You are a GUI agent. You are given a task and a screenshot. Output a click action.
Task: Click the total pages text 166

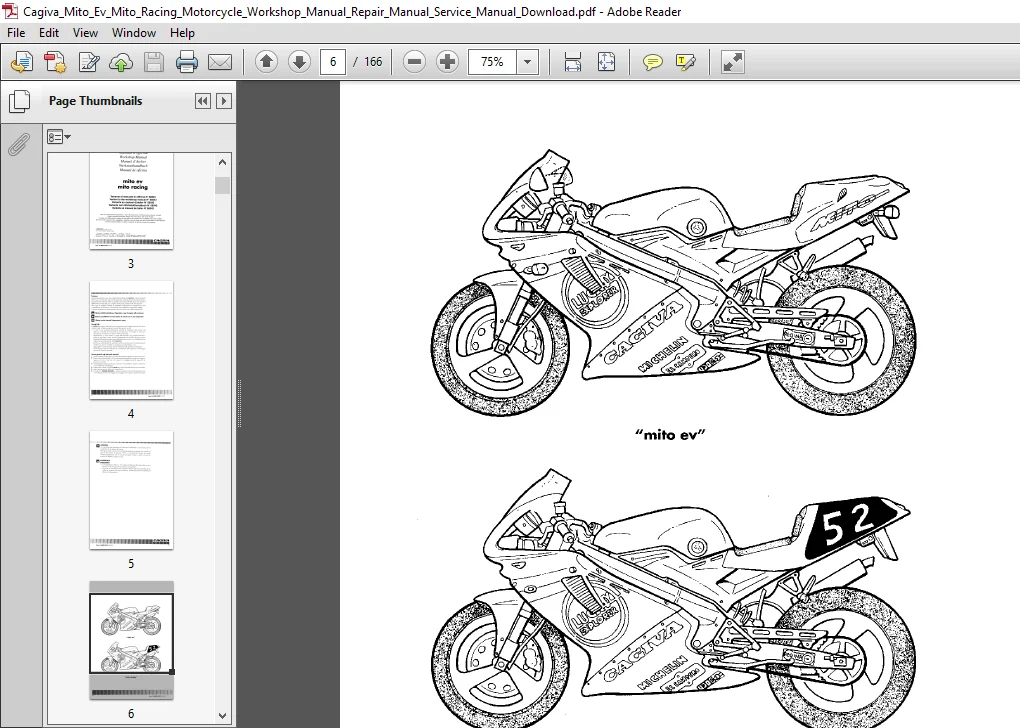pyautogui.click(x=373, y=62)
